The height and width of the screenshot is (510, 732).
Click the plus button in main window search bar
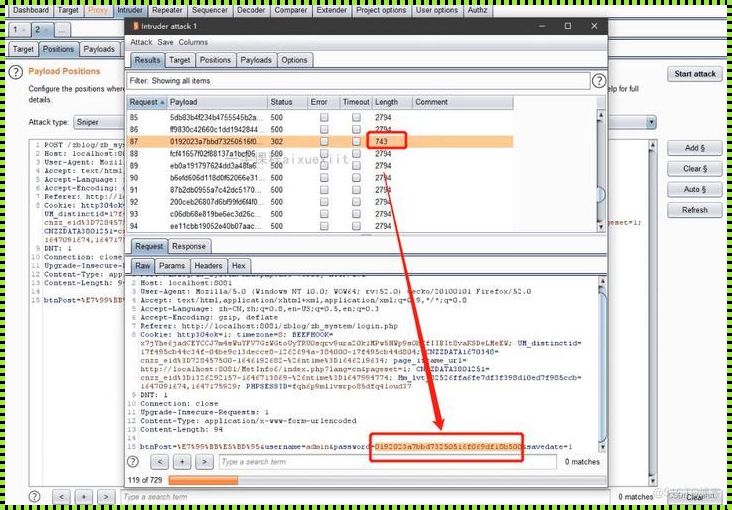(84, 496)
